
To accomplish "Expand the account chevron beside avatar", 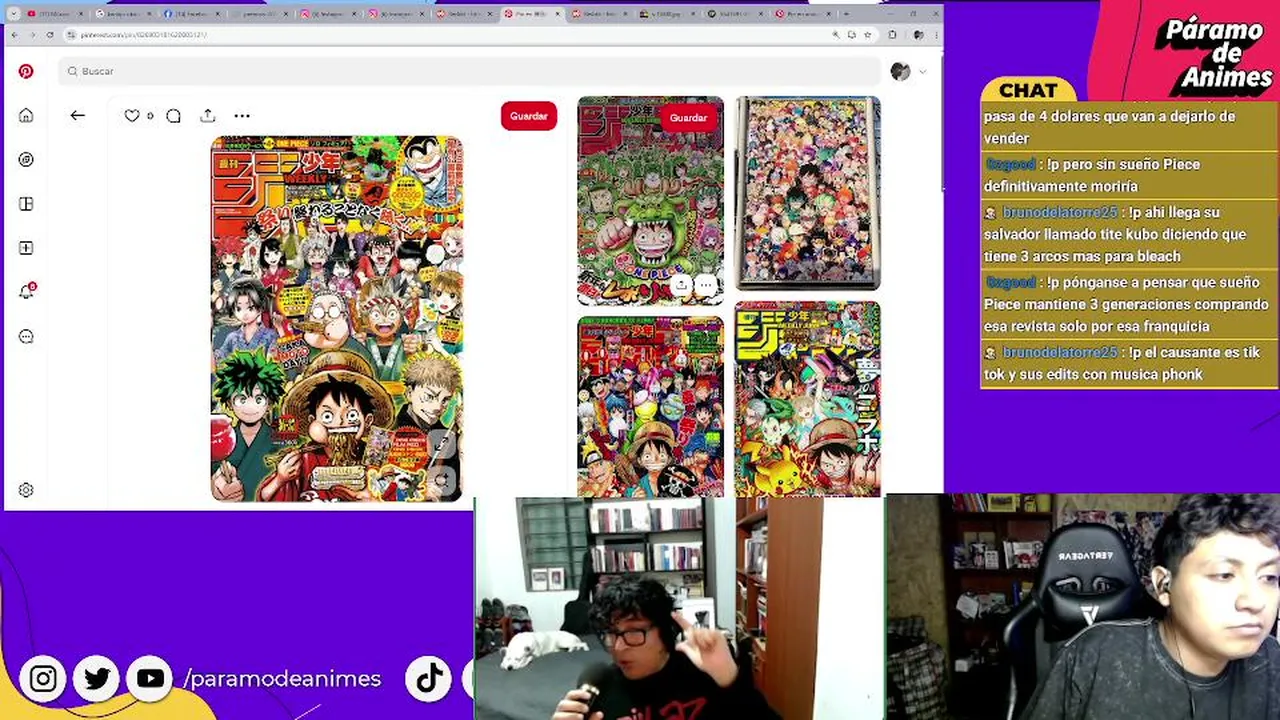I will pos(922,71).
